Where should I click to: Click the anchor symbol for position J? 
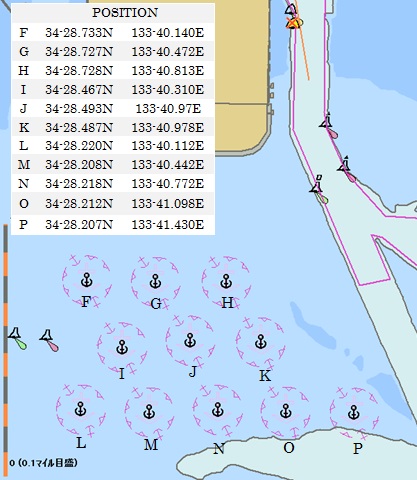click(x=190, y=340)
